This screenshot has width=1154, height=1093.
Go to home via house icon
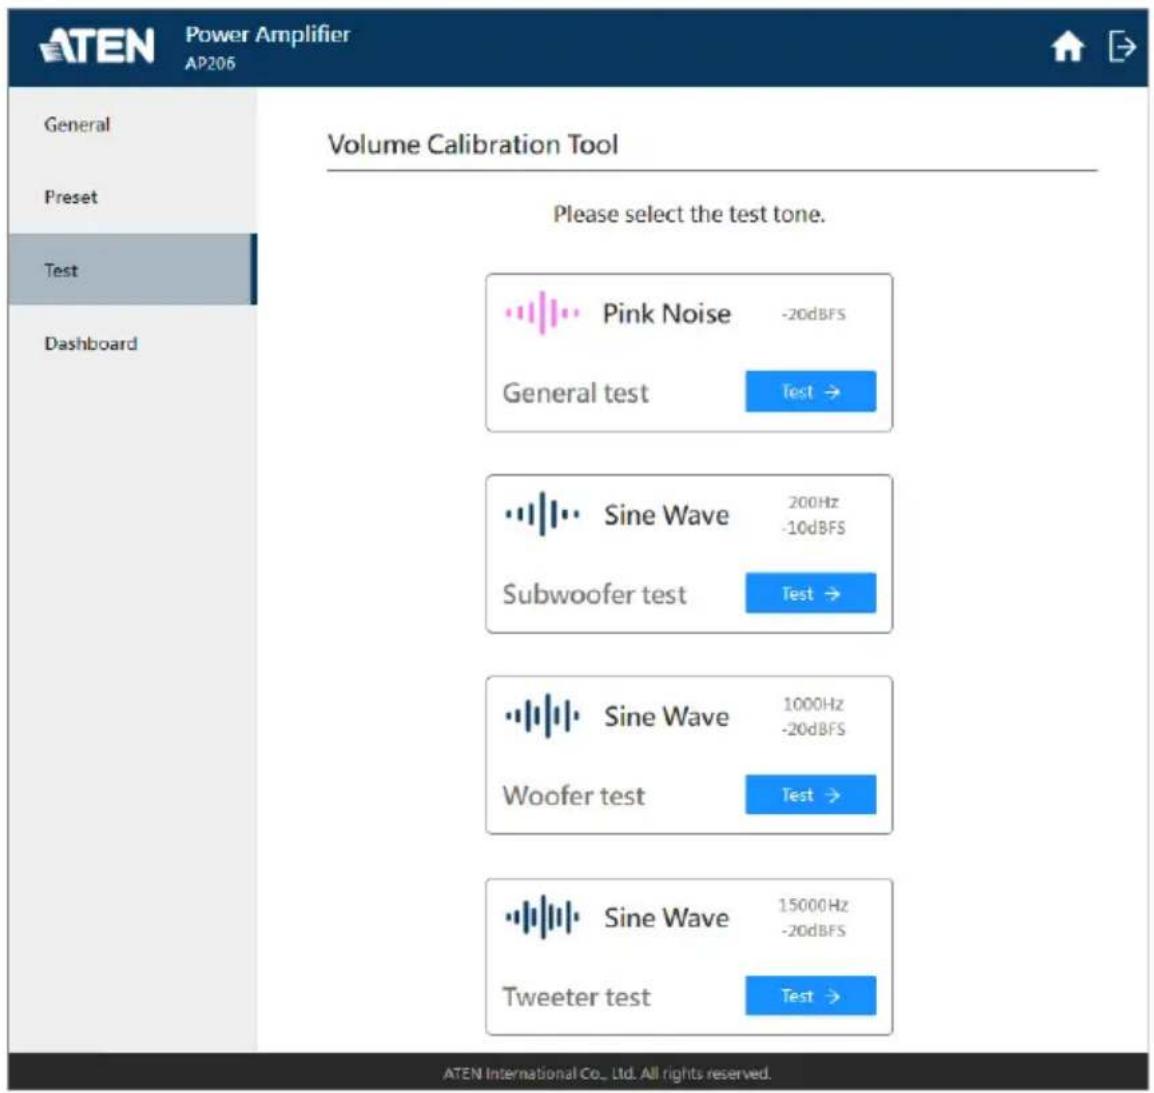pyautogui.click(x=1067, y=47)
